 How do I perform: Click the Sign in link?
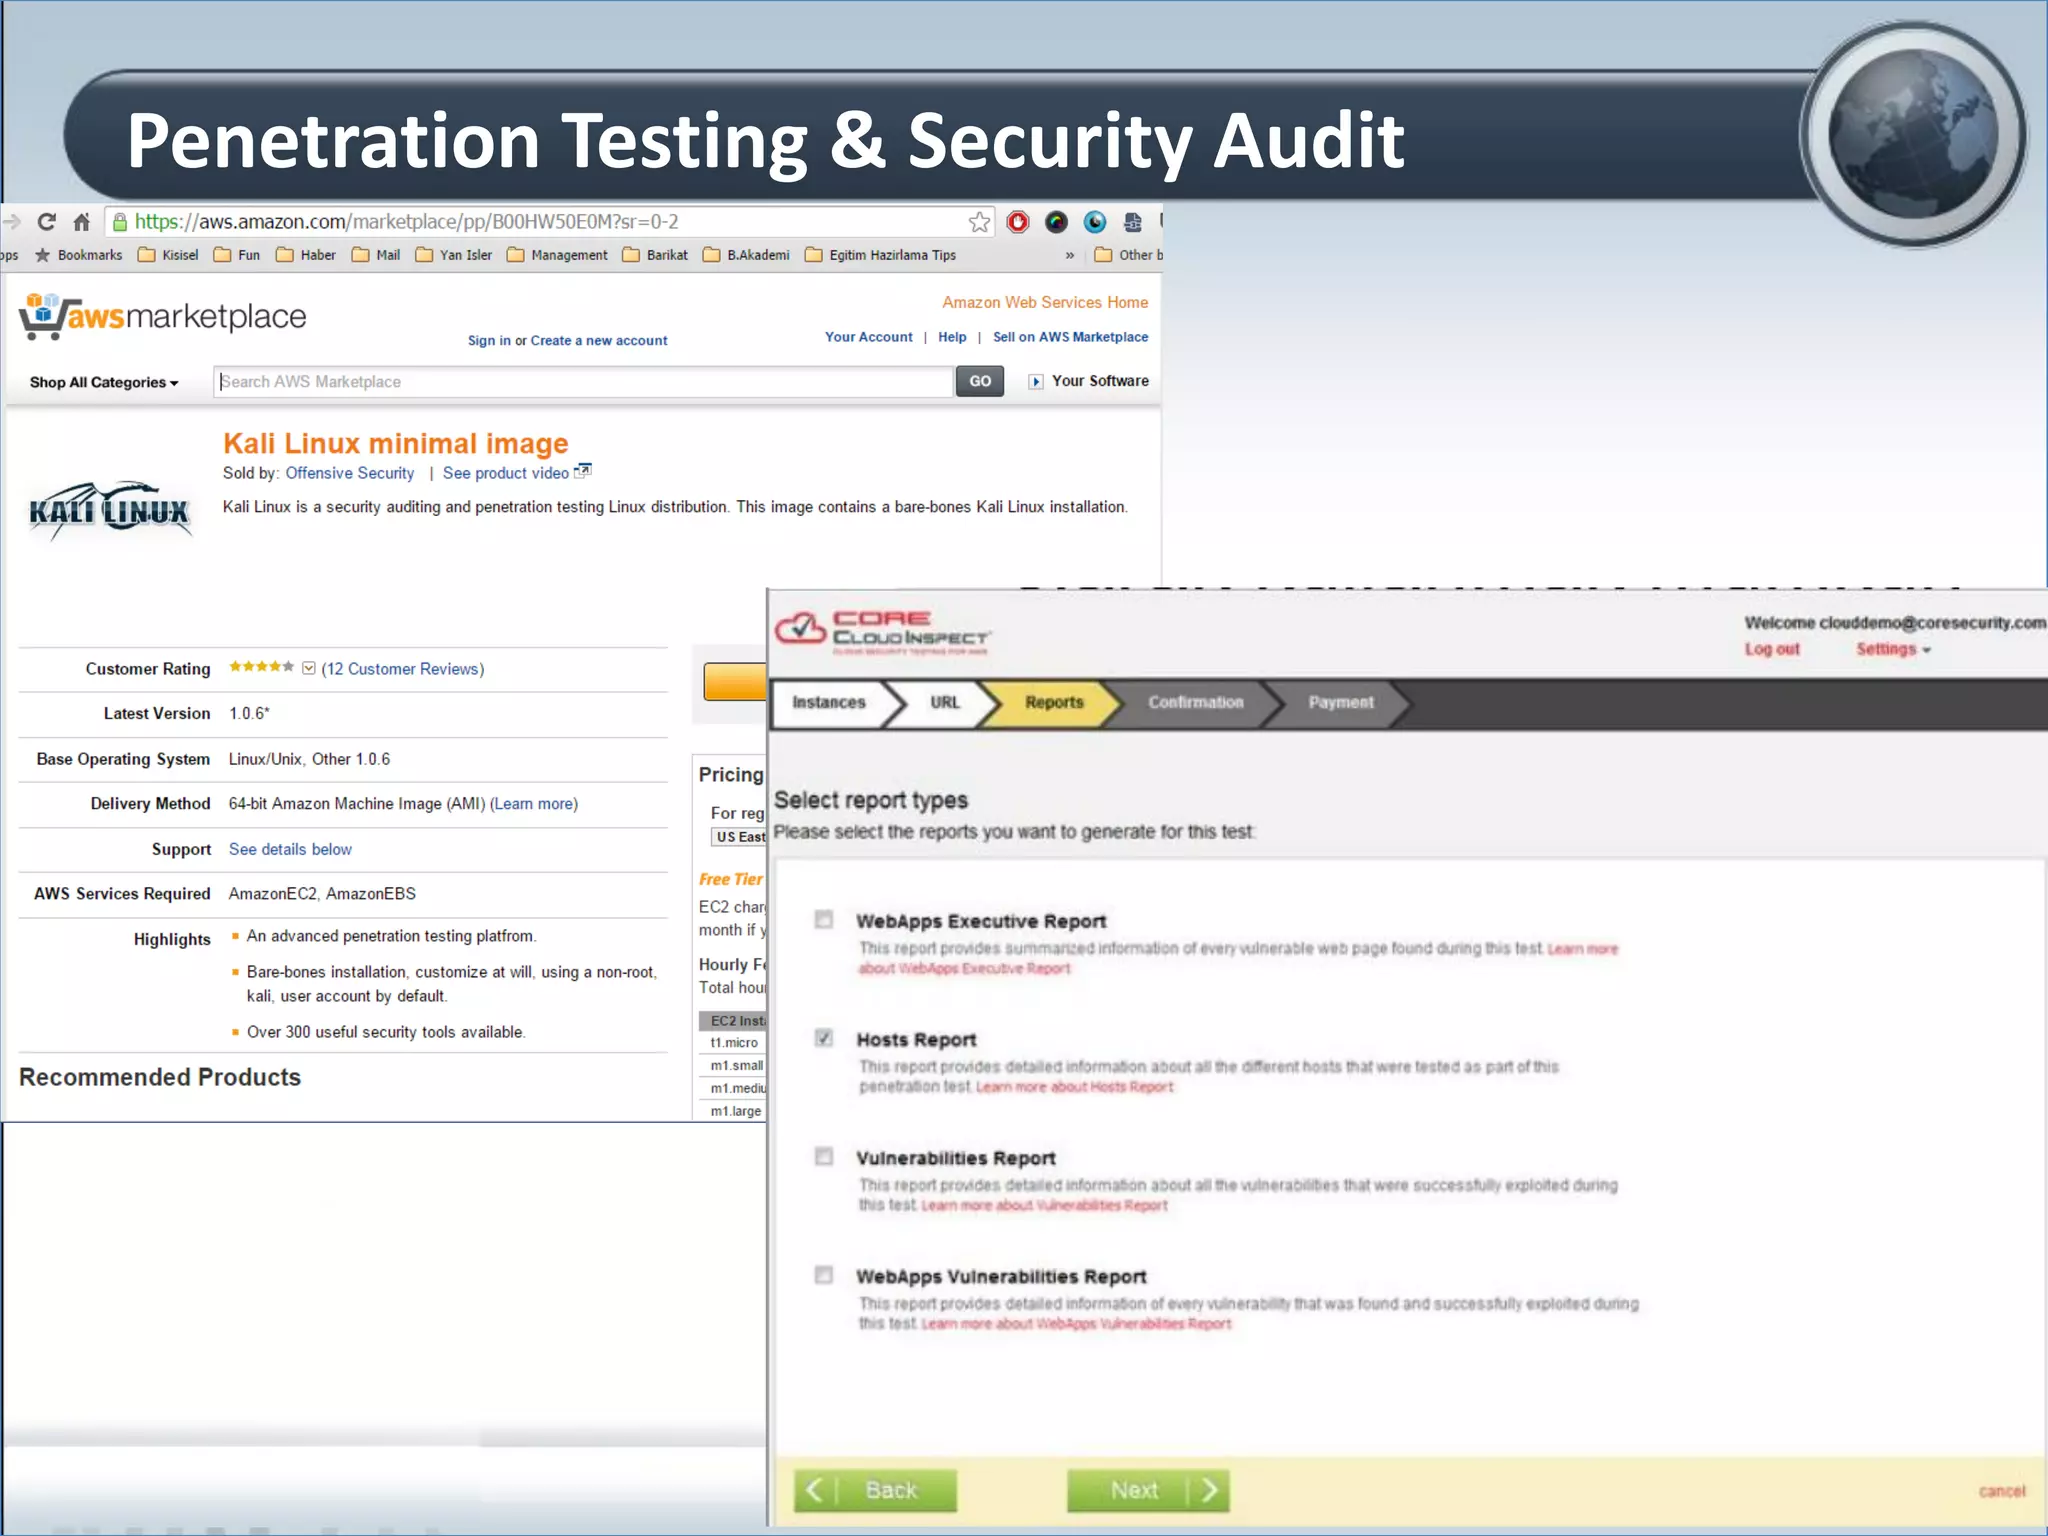click(489, 340)
